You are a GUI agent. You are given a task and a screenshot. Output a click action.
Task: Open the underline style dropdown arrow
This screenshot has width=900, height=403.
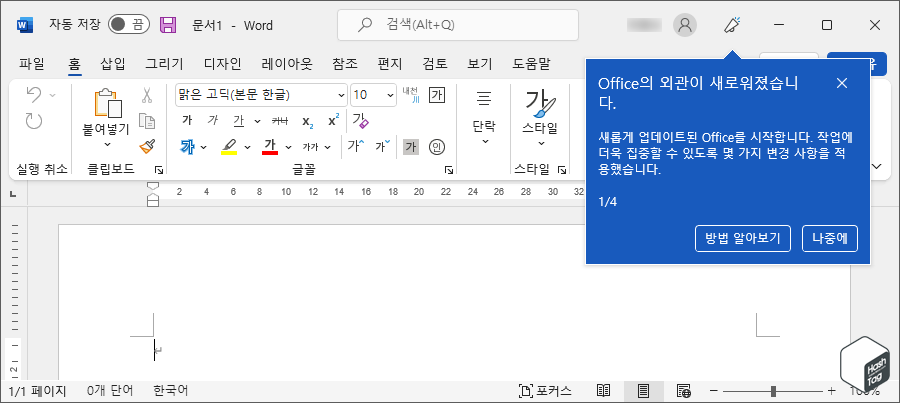tap(257, 121)
